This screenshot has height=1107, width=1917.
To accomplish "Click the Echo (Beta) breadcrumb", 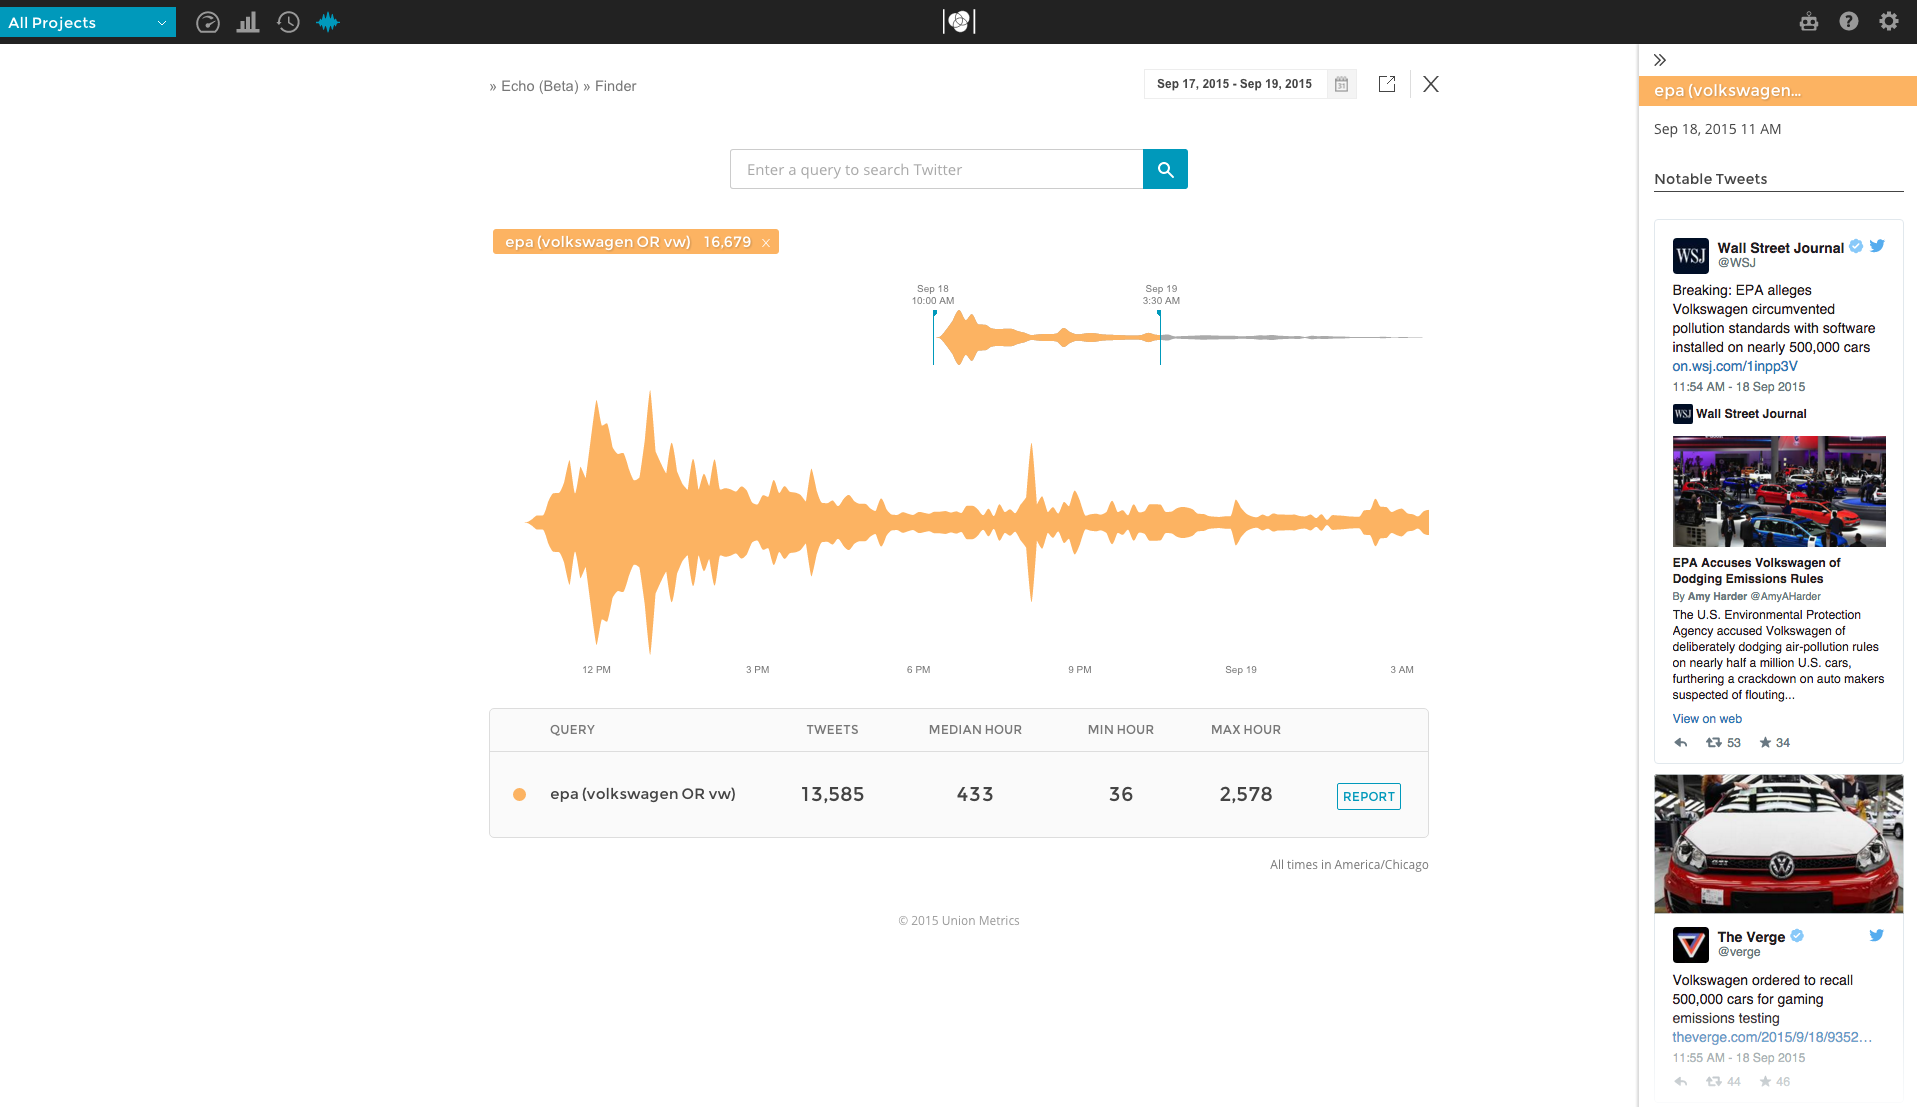I will (539, 86).
